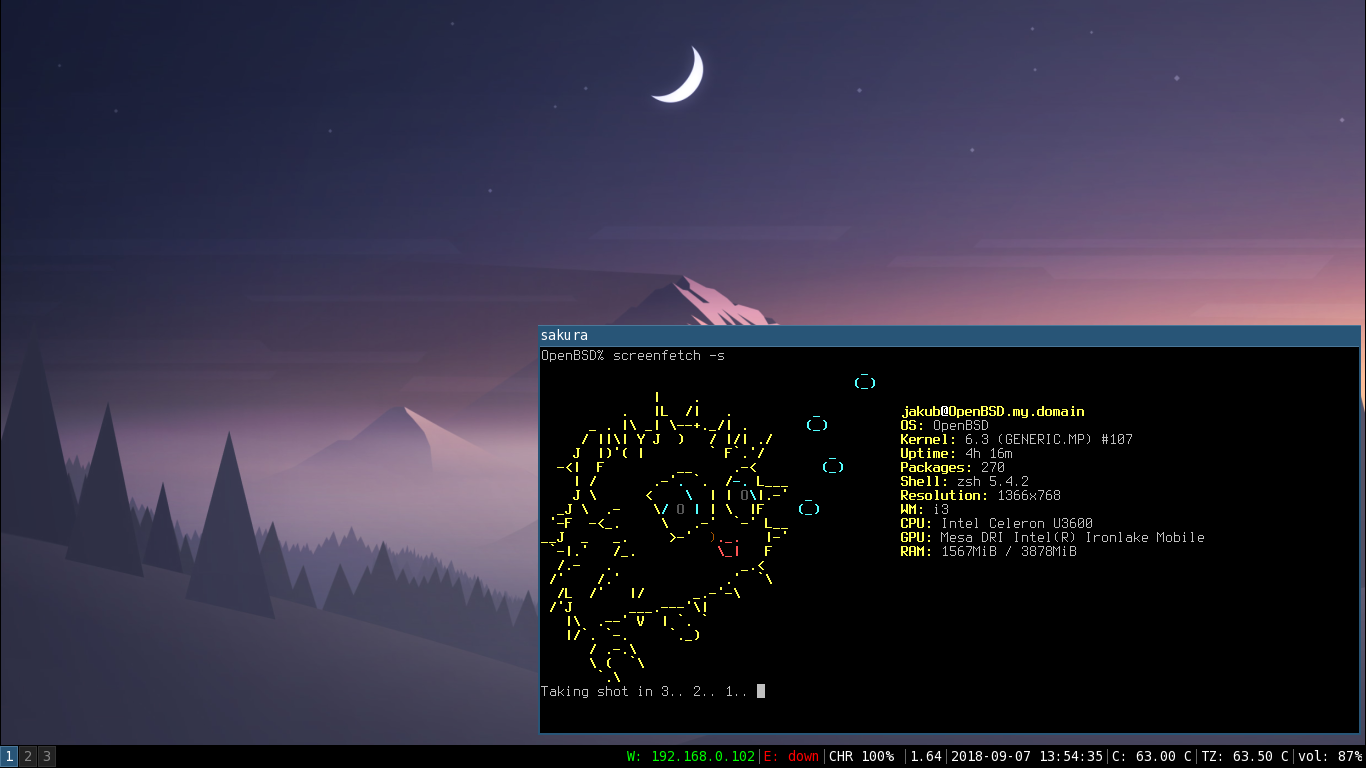
Task: Click the 'TZ: 63.50 C' thermal zone entry
Action: point(1245,757)
